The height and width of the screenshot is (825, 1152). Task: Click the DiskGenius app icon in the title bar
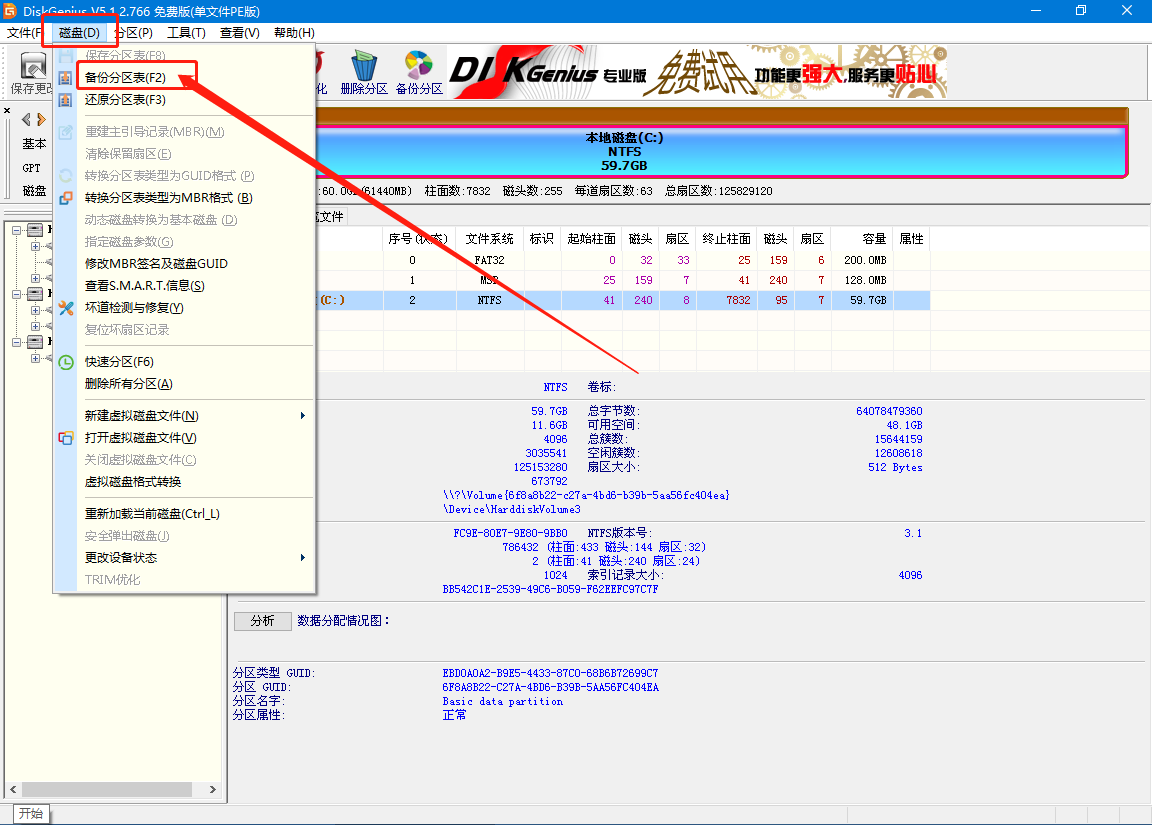(x=10, y=11)
